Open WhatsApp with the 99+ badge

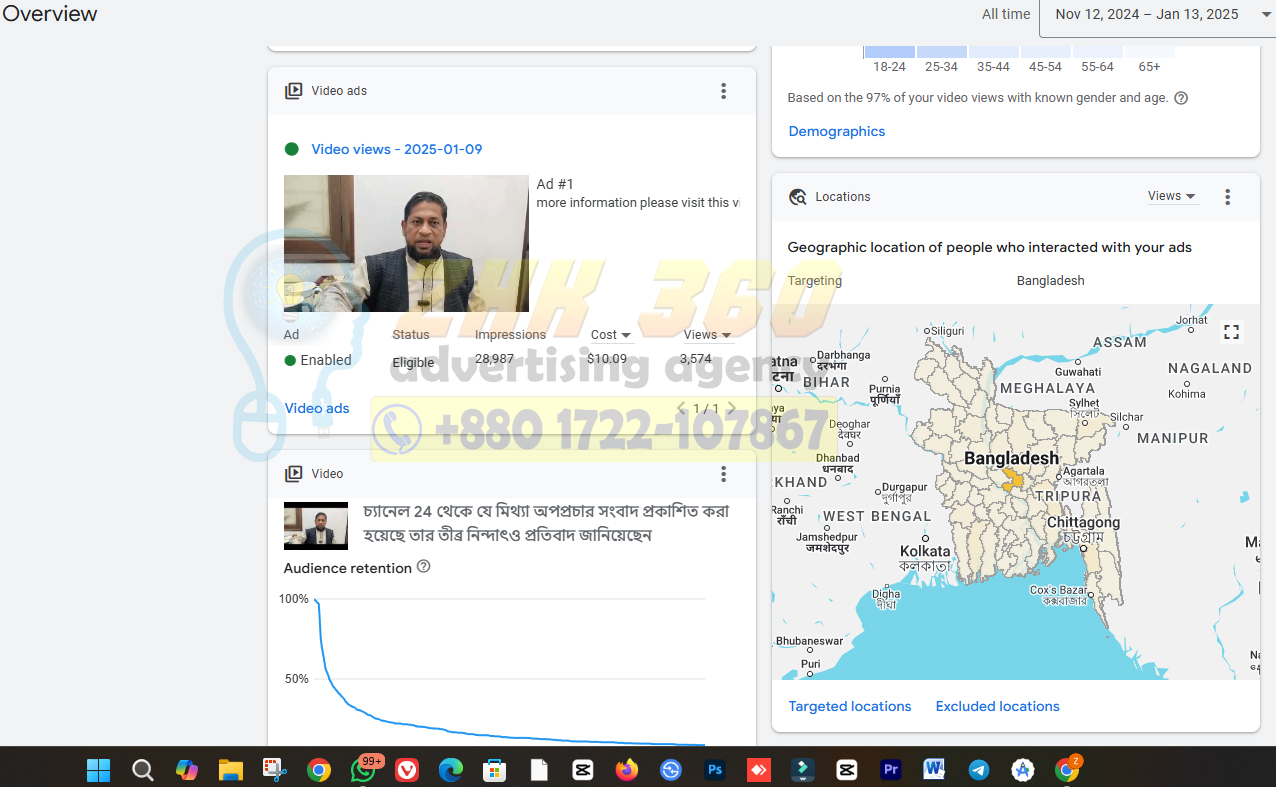tap(364, 769)
